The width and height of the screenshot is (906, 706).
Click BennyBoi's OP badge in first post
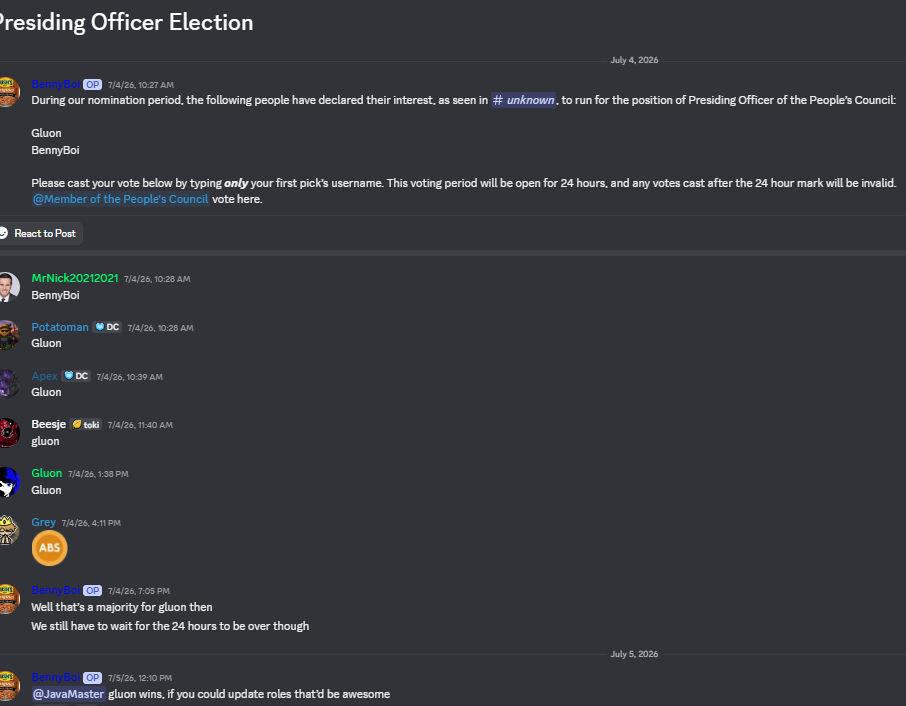(92, 84)
